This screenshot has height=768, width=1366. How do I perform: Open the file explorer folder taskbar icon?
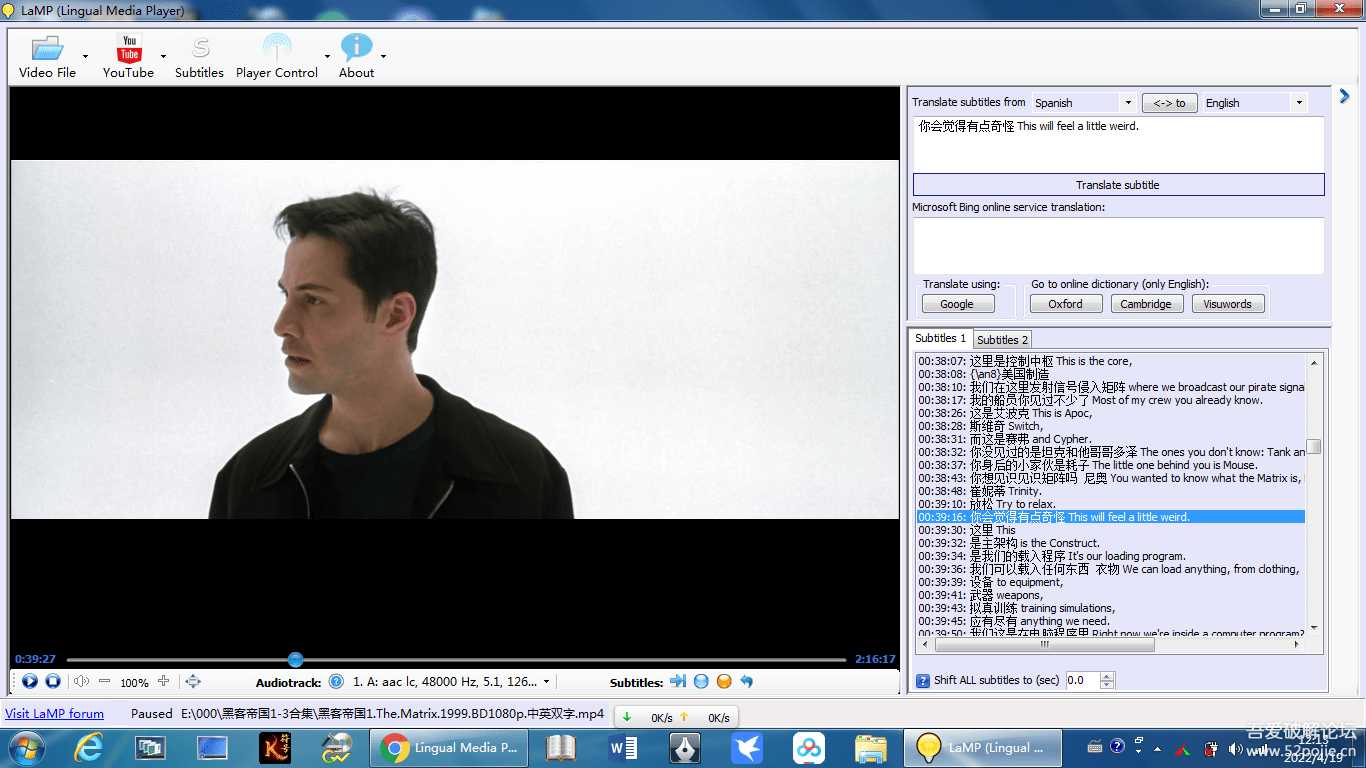point(871,748)
